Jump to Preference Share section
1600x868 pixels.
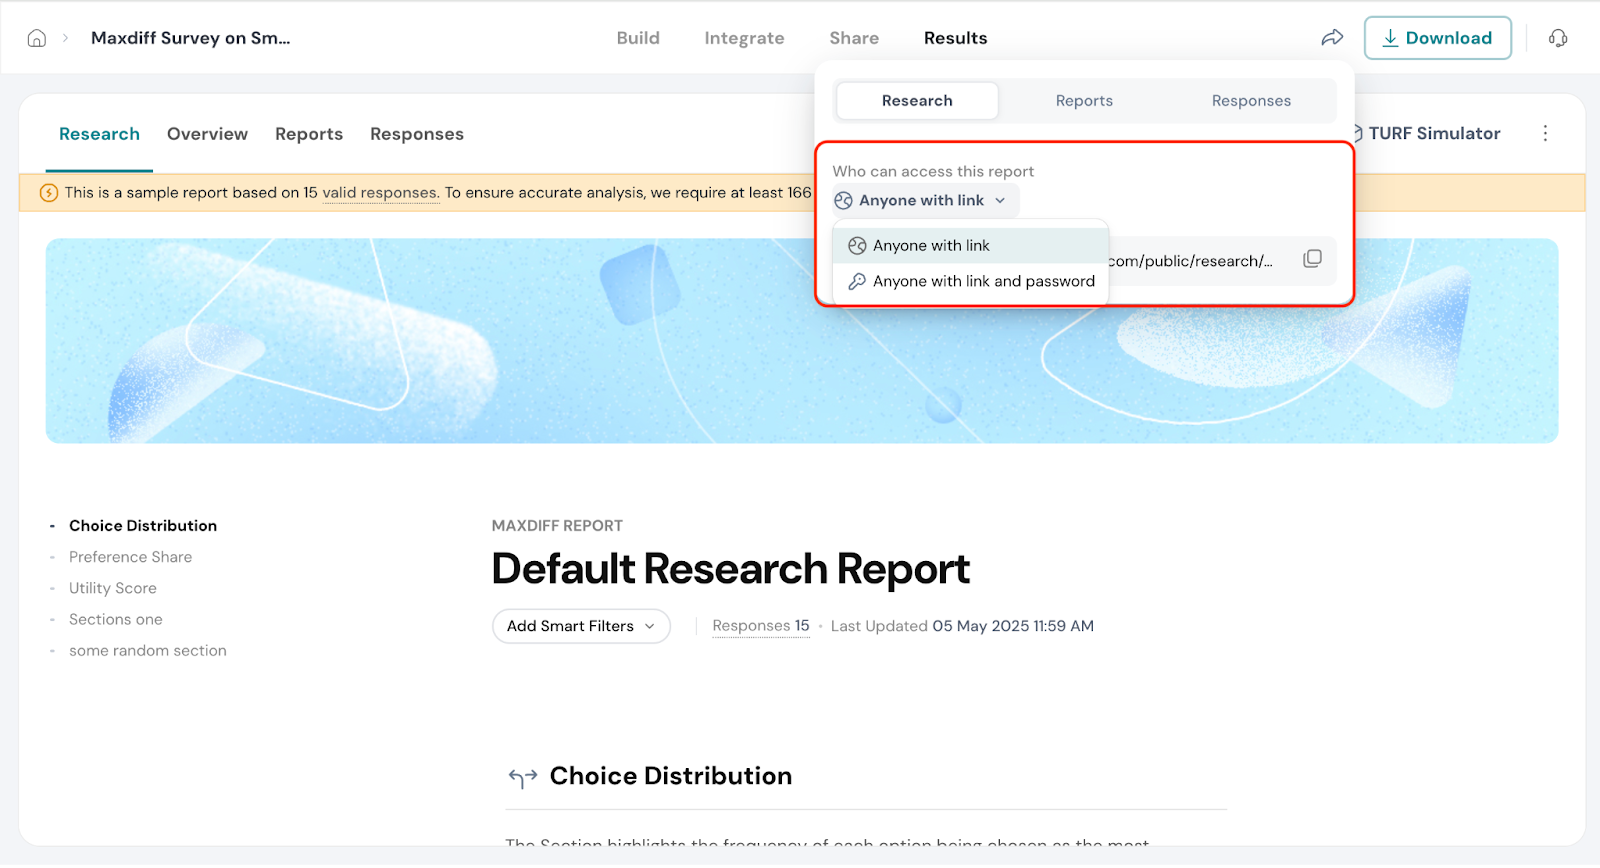click(x=130, y=557)
